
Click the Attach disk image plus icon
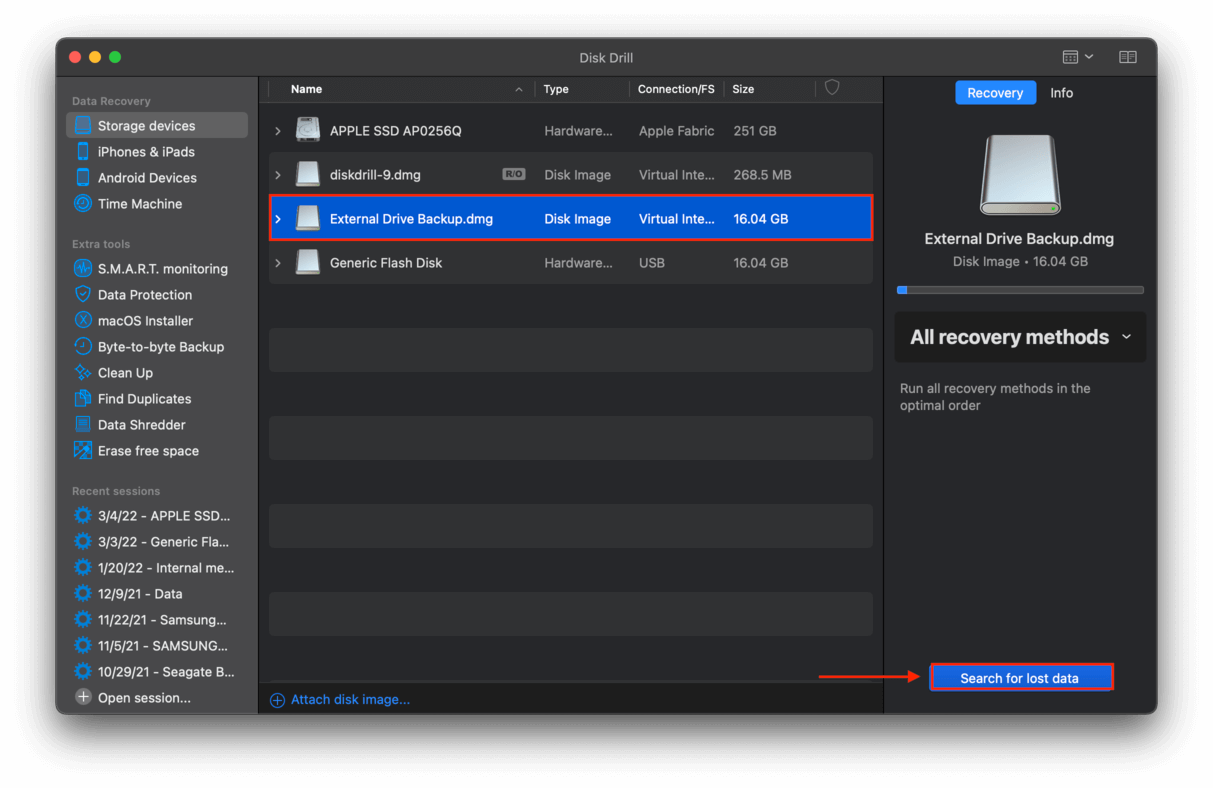point(278,700)
